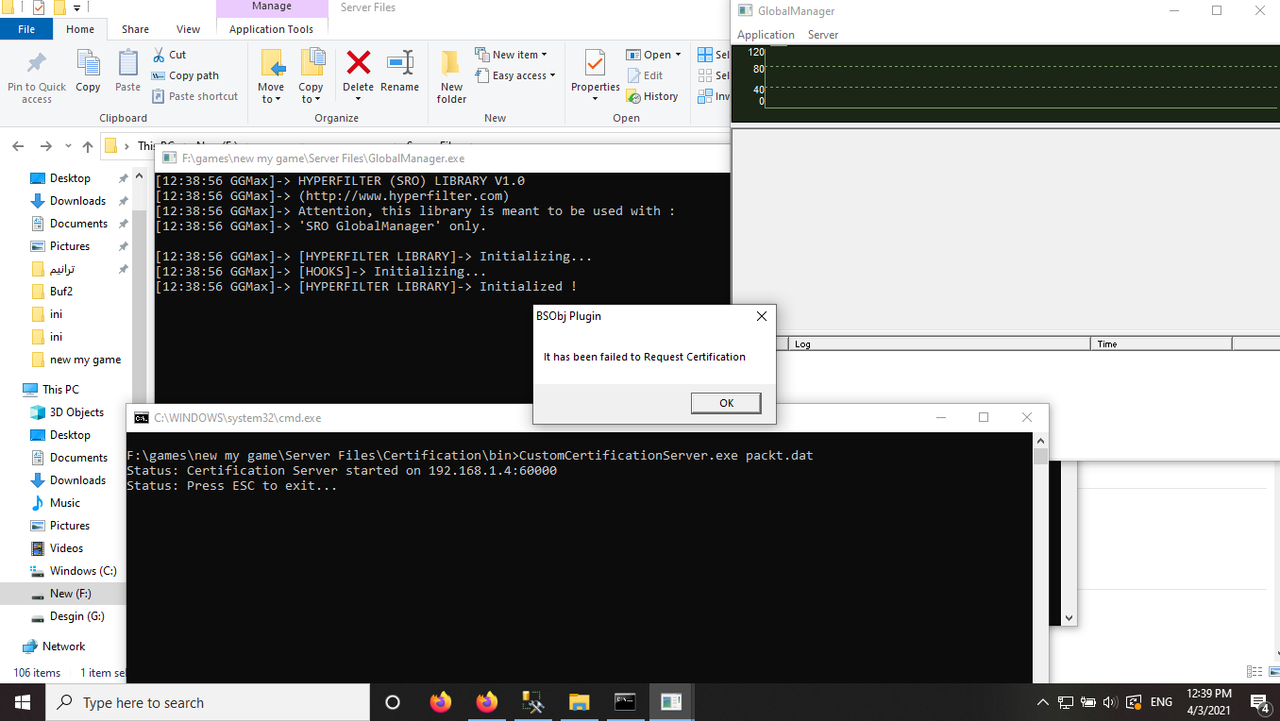
Task: Click Time column header in GlobalManager
Action: pyautogui.click(x=1160, y=343)
